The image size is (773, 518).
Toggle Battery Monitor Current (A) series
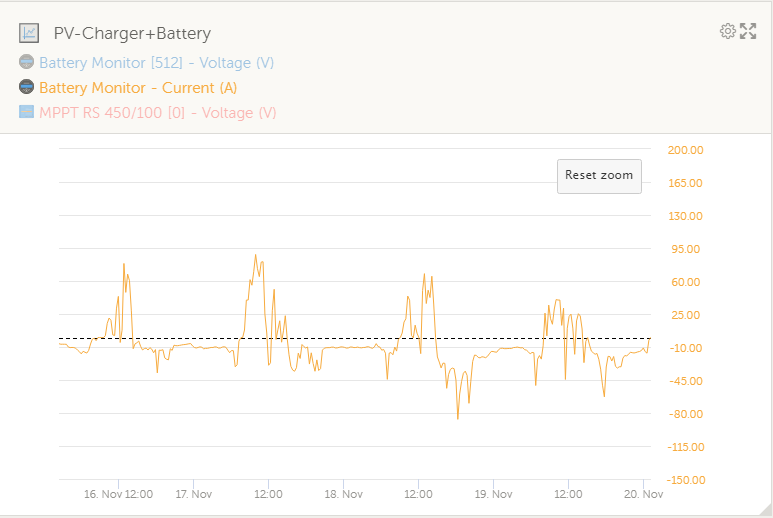pos(138,88)
